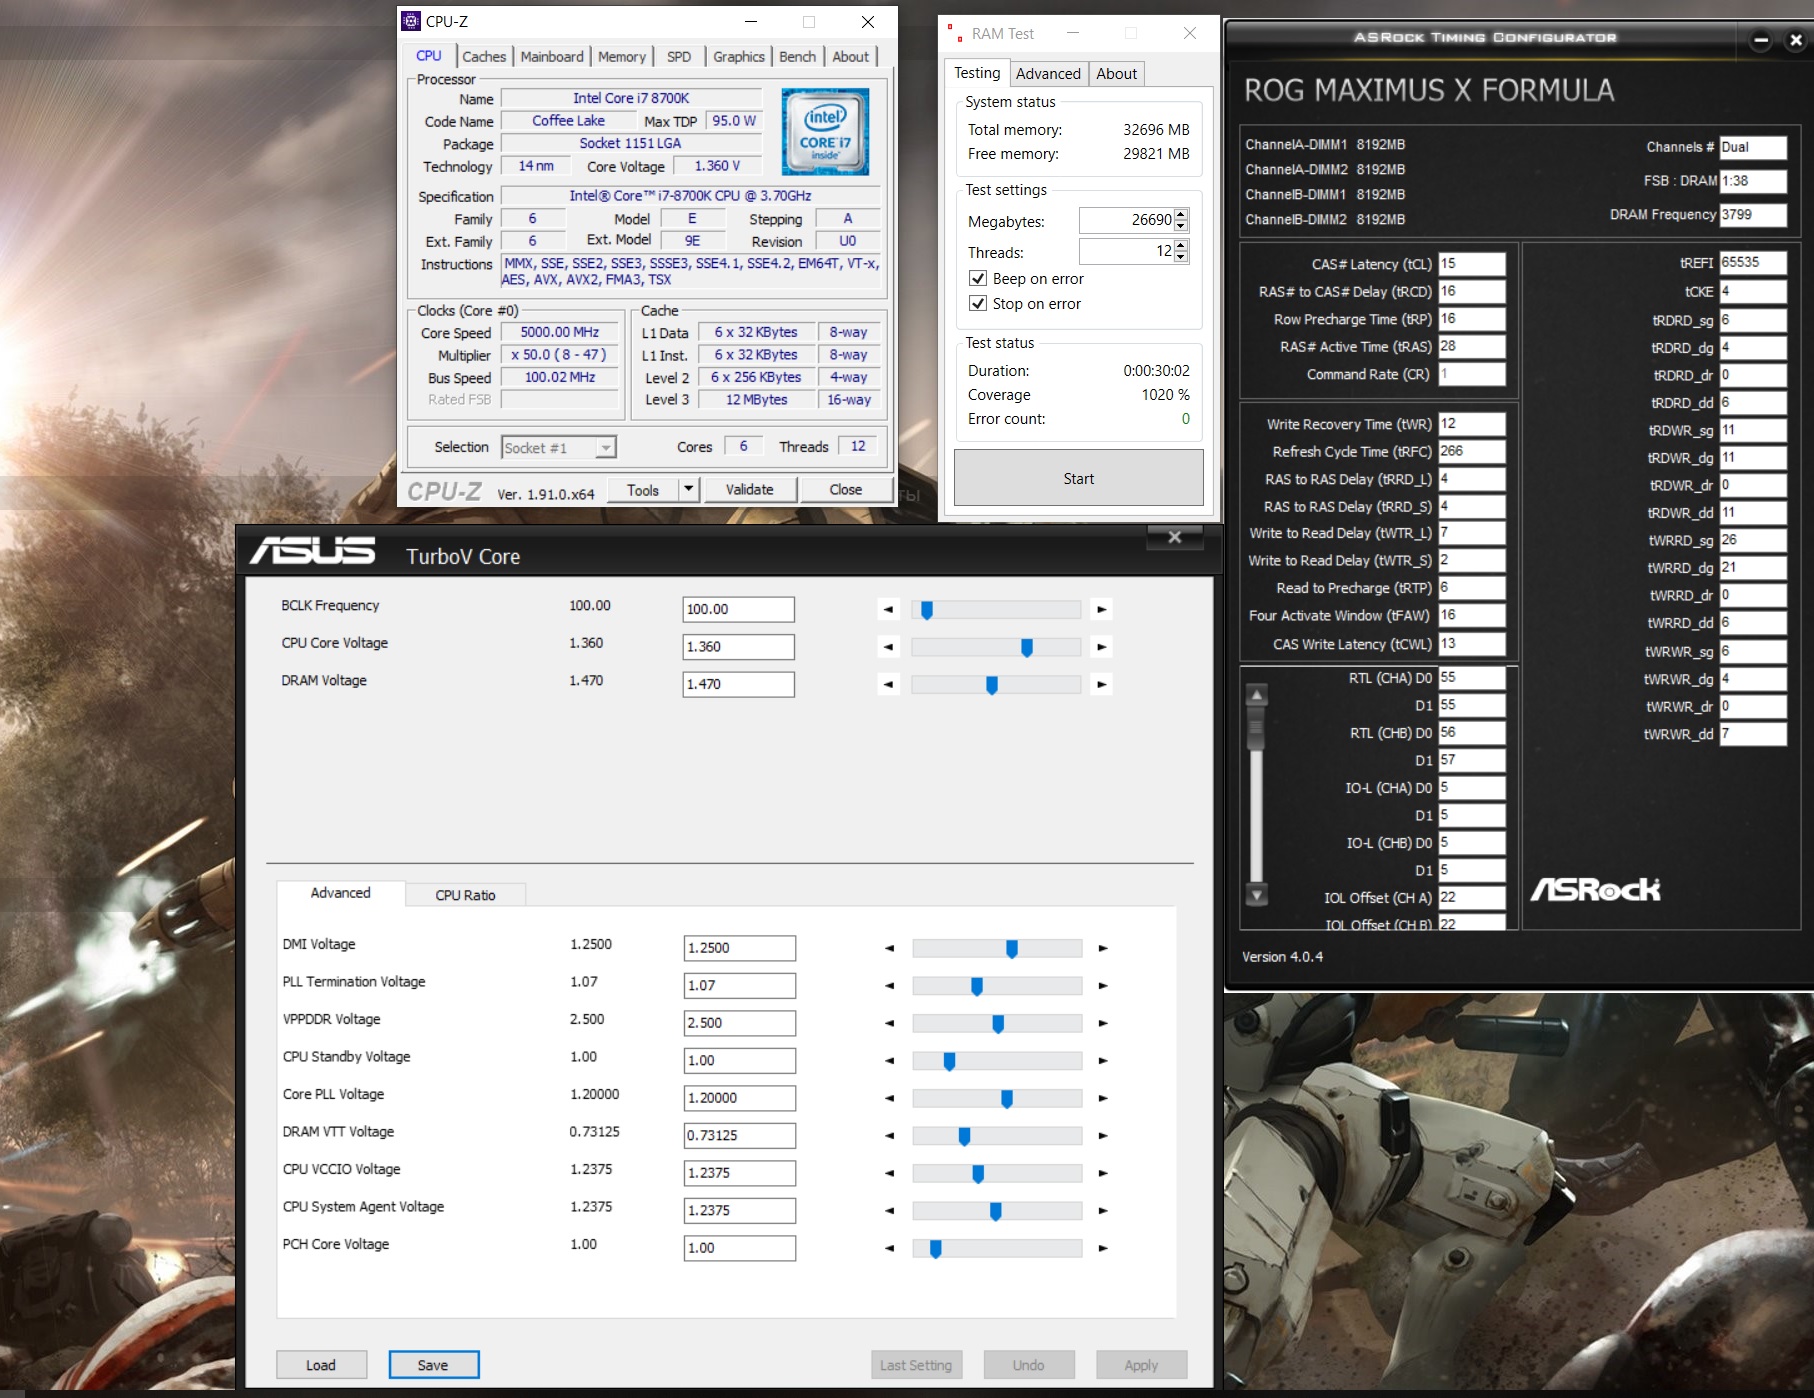Click right arrow for DRAM Voltage

tap(1101, 684)
